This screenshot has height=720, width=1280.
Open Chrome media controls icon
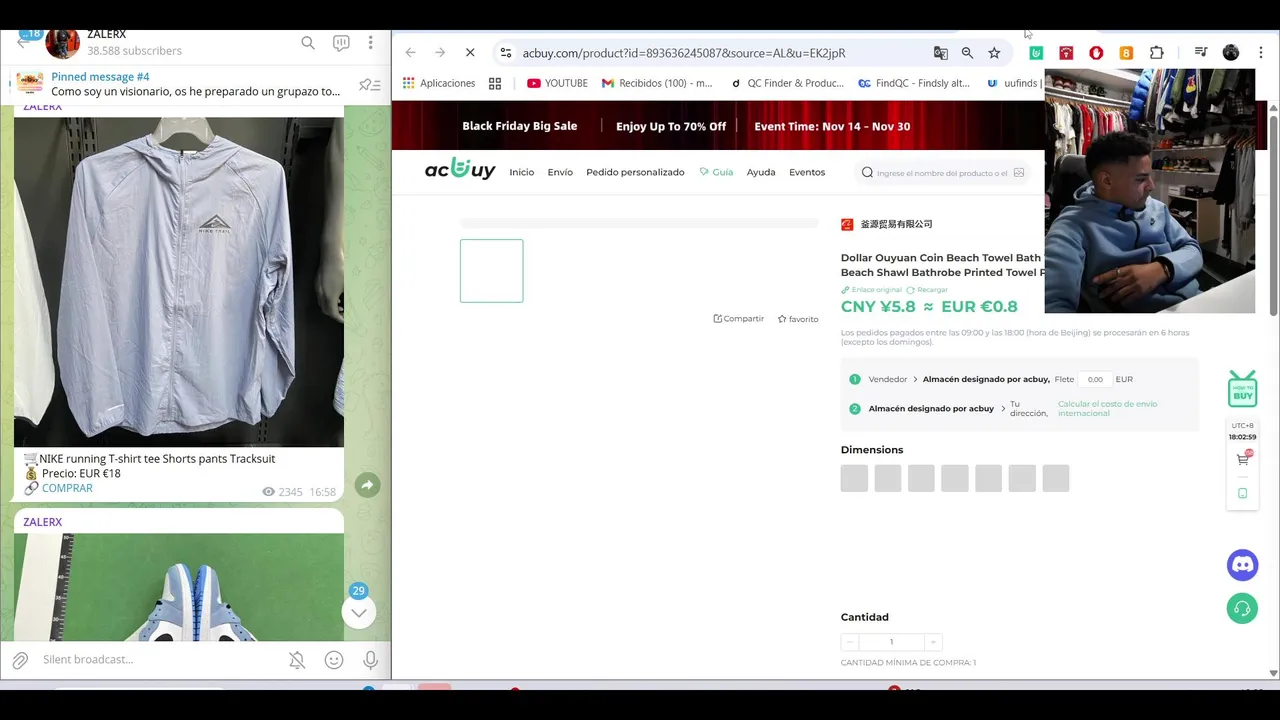(x=1201, y=53)
